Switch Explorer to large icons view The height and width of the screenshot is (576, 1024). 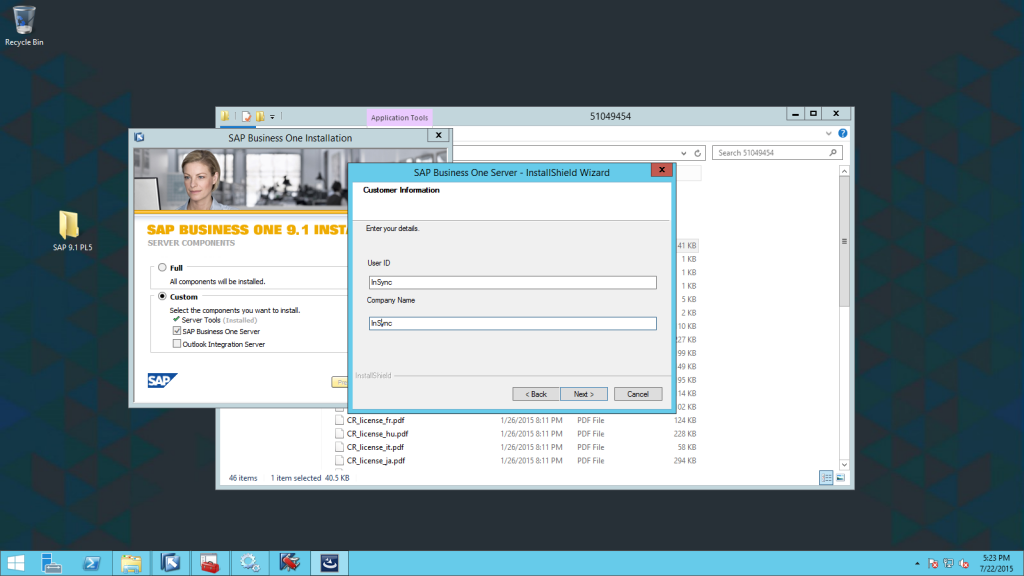(840, 478)
